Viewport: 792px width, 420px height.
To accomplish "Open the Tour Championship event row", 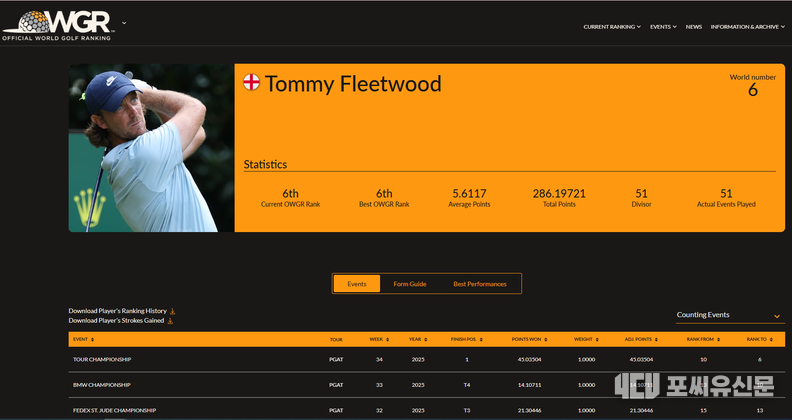I will pos(427,359).
